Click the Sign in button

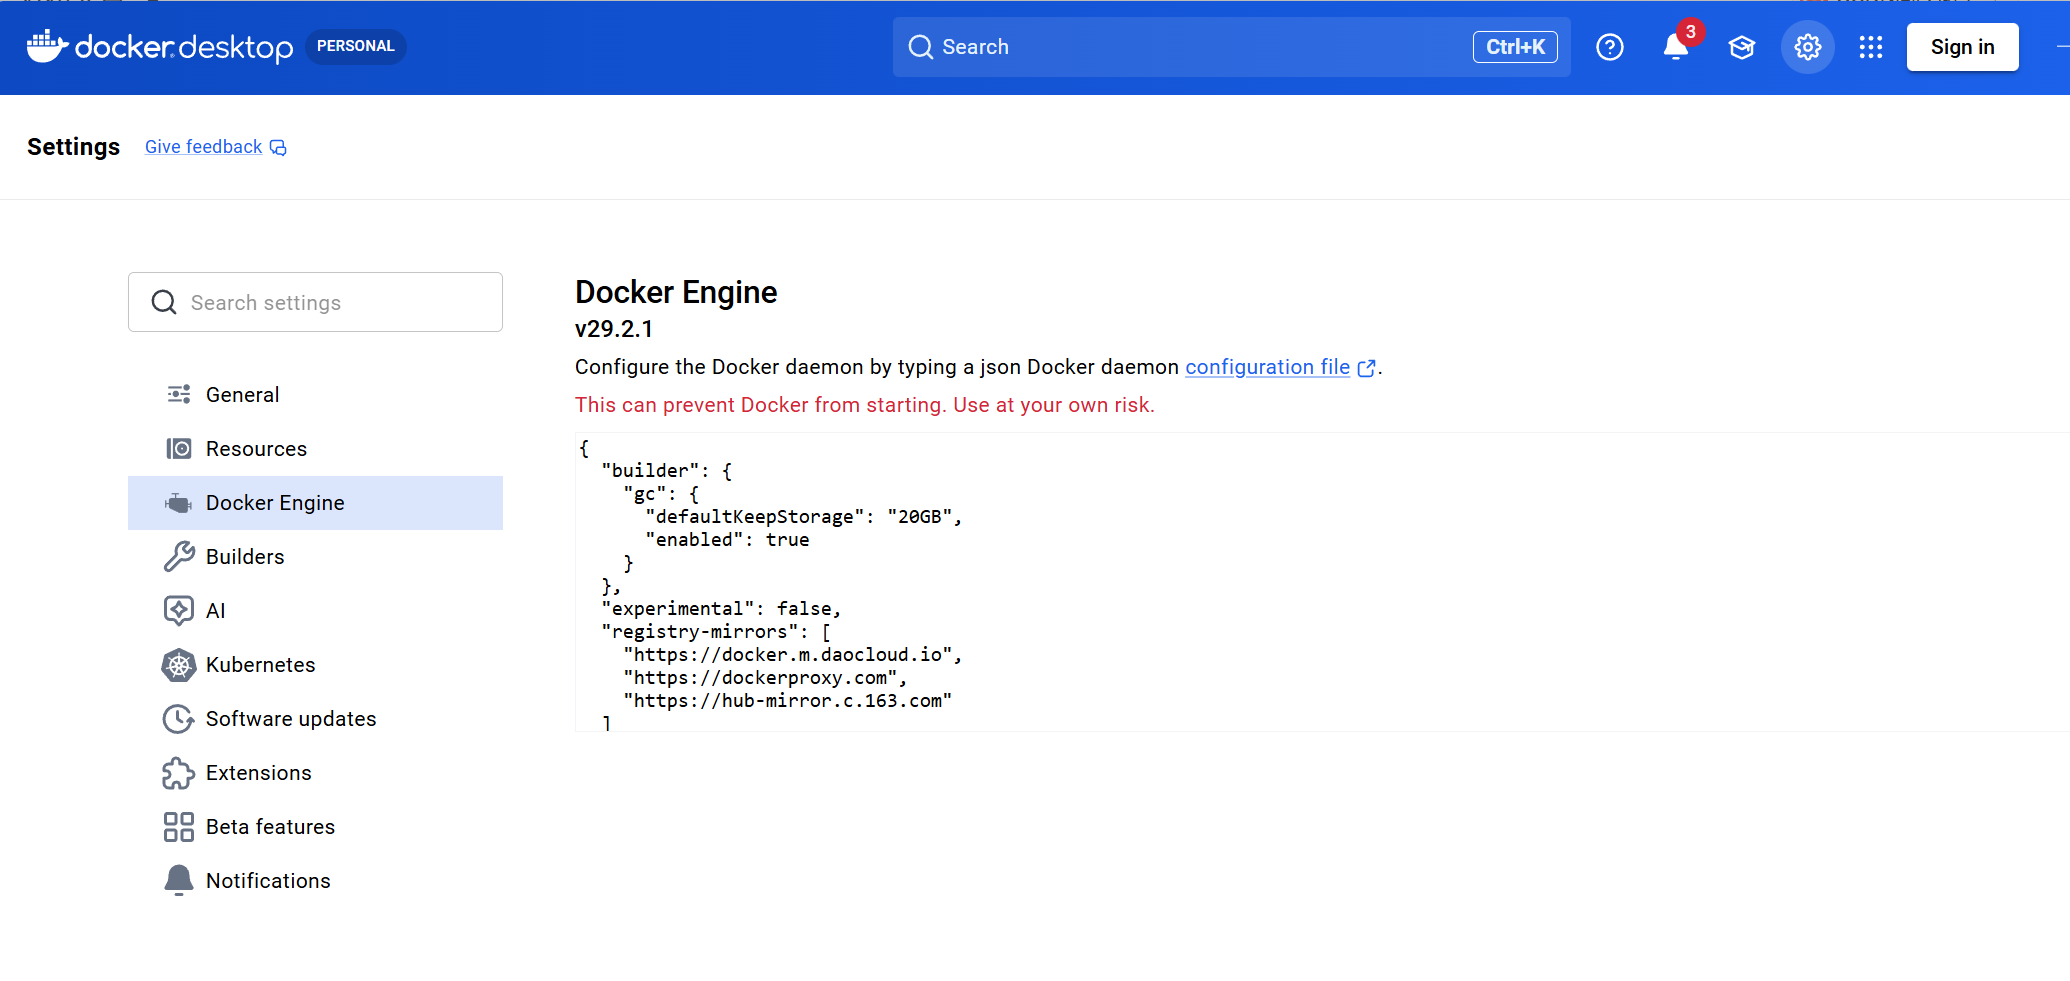point(1962,47)
